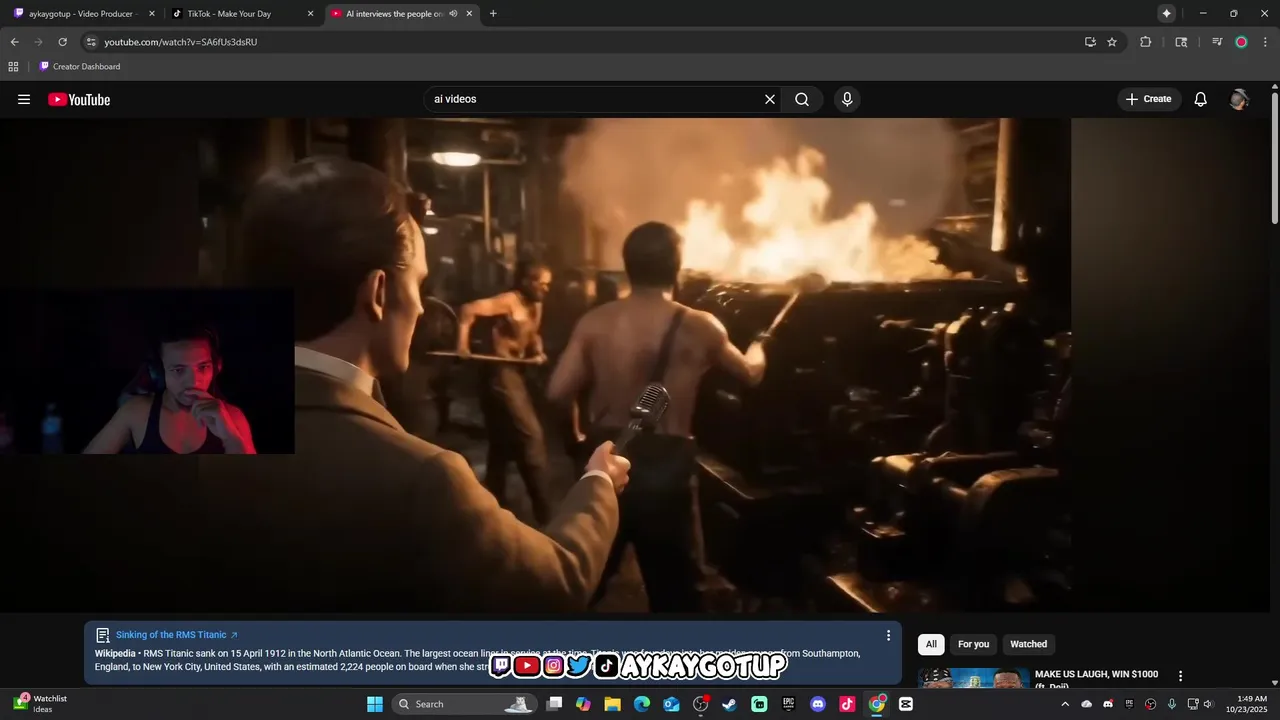Open the Windows Start menu
The width and height of the screenshot is (1280, 720).
coord(375,704)
